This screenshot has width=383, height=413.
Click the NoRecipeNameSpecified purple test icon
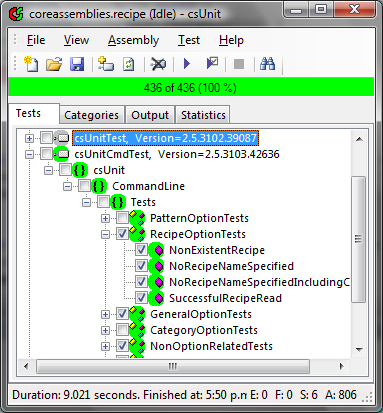(x=156, y=266)
